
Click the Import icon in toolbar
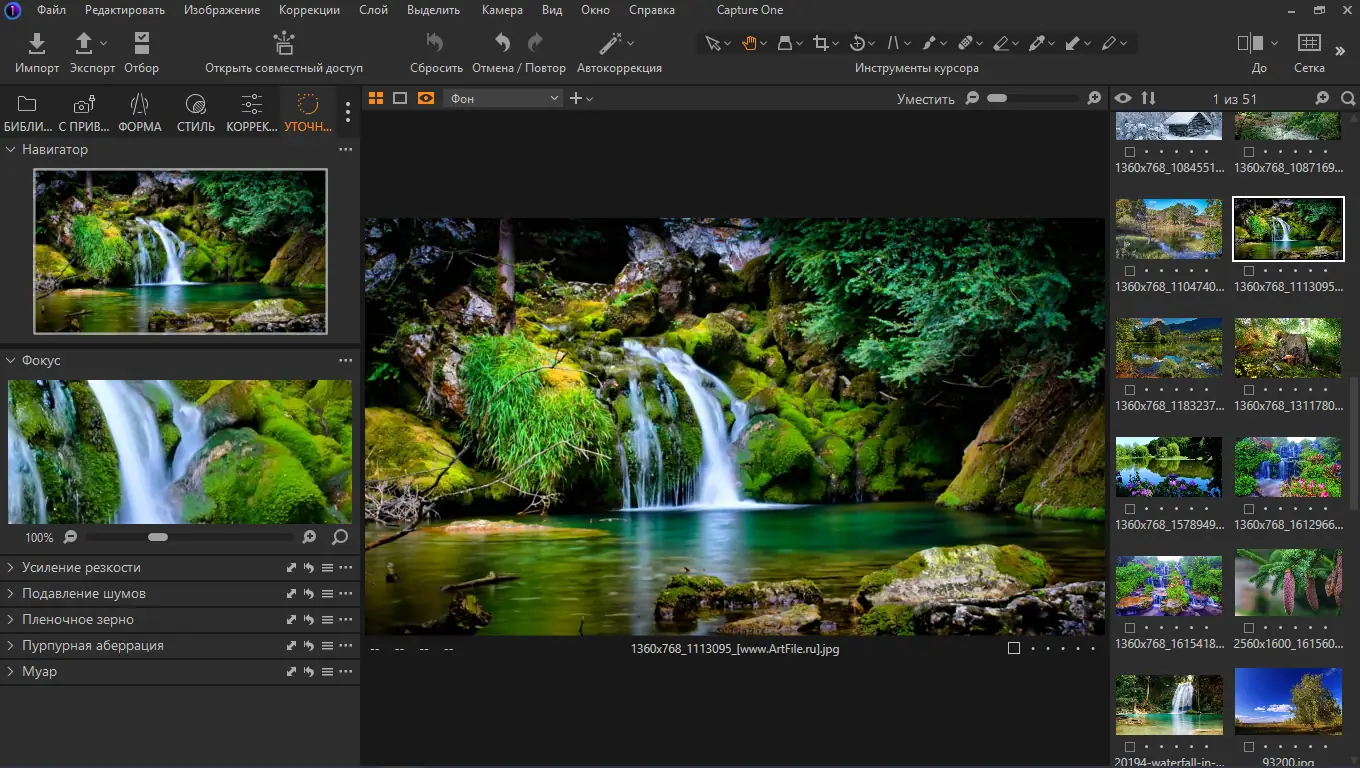click(37, 44)
